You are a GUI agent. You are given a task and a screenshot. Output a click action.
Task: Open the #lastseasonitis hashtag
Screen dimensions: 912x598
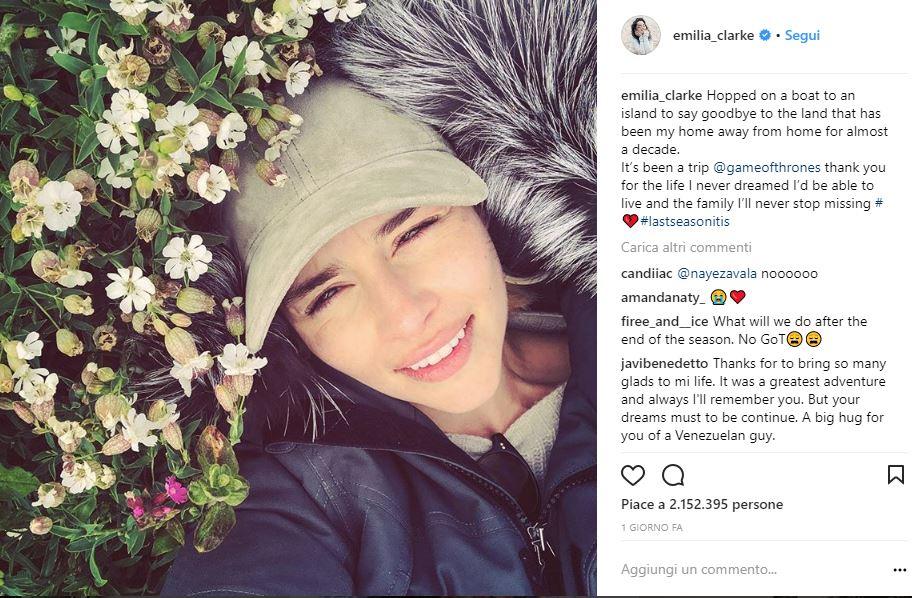pyautogui.click(x=685, y=221)
